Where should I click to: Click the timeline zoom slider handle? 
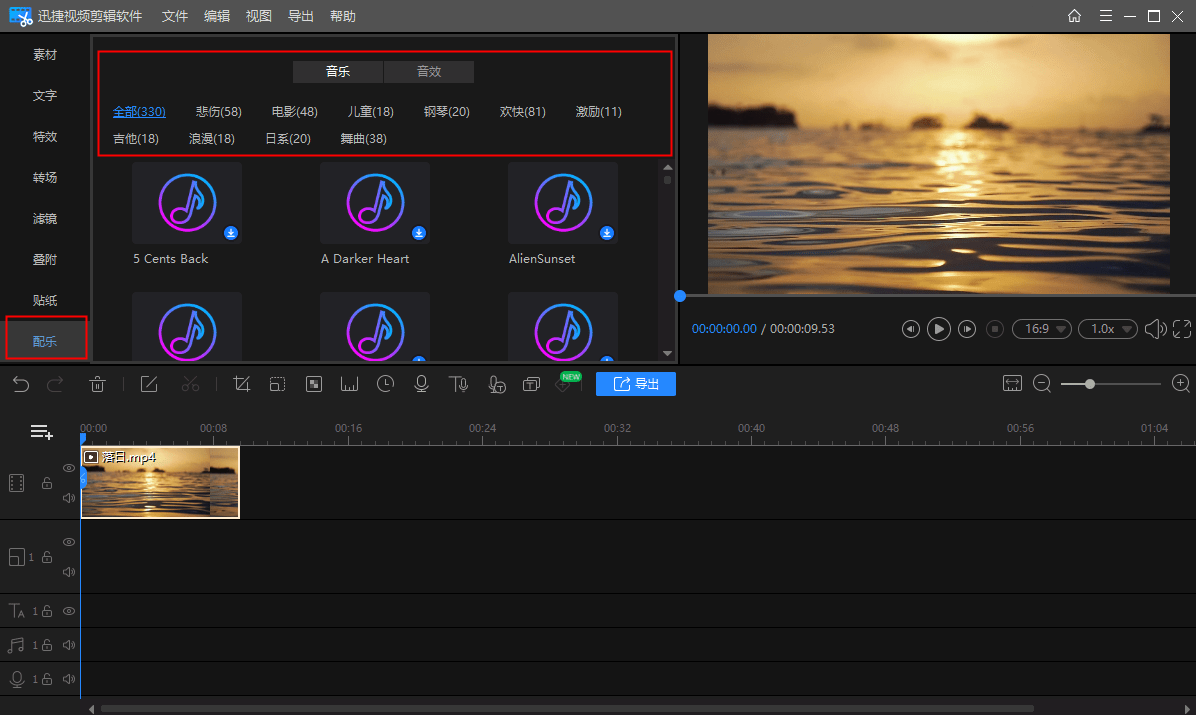pyautogui.click(x=1090, y=384)
